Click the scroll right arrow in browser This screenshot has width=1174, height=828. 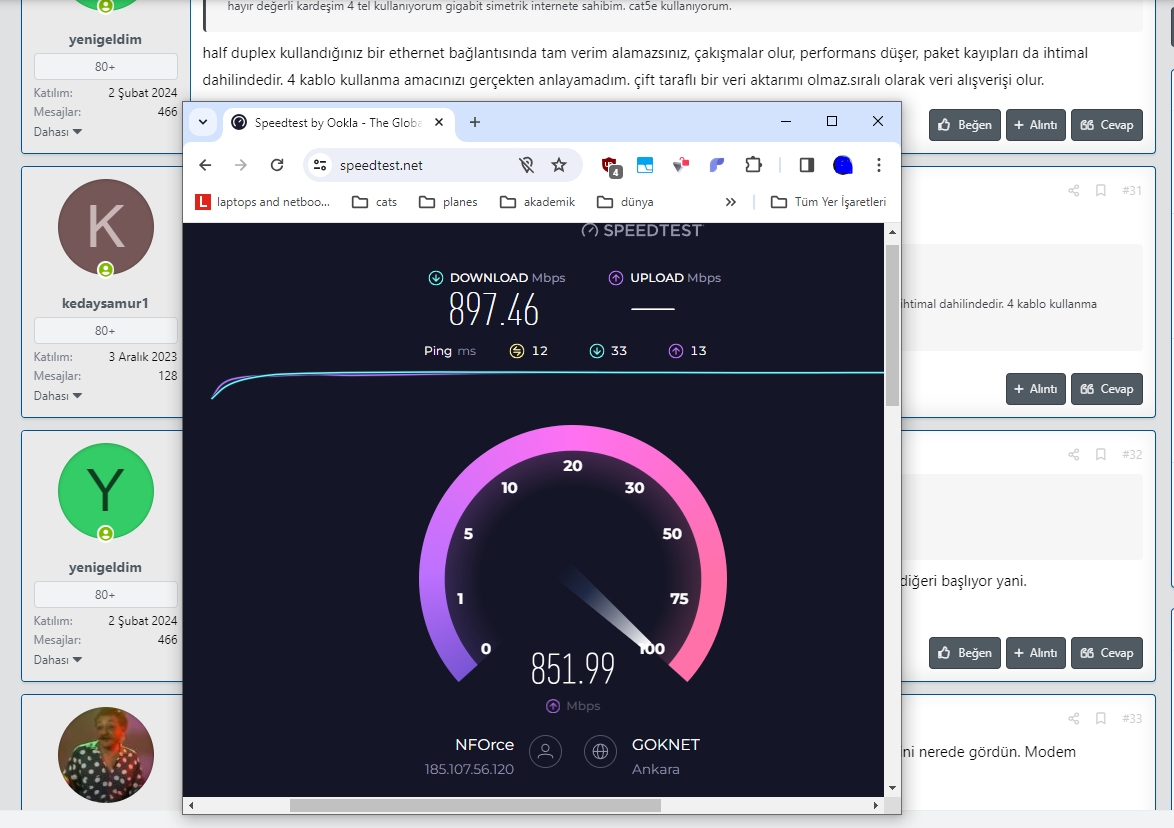[875, 806]
